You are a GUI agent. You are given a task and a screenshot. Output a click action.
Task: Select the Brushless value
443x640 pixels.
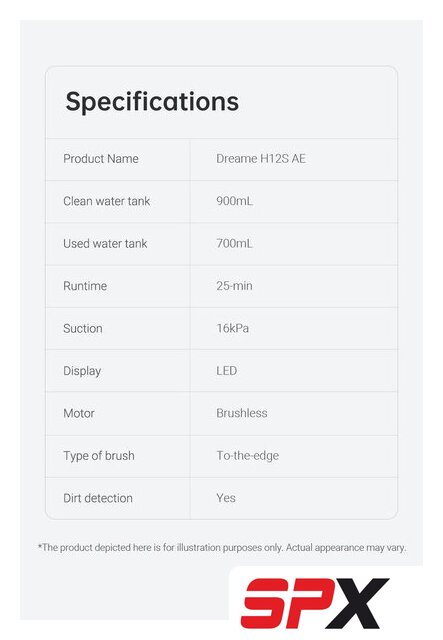click(x=242, y=413)
